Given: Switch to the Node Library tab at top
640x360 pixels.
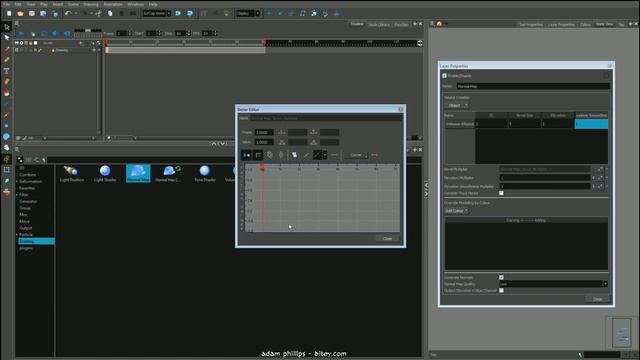Looking at the screenshot, I should tap(379, 24).
